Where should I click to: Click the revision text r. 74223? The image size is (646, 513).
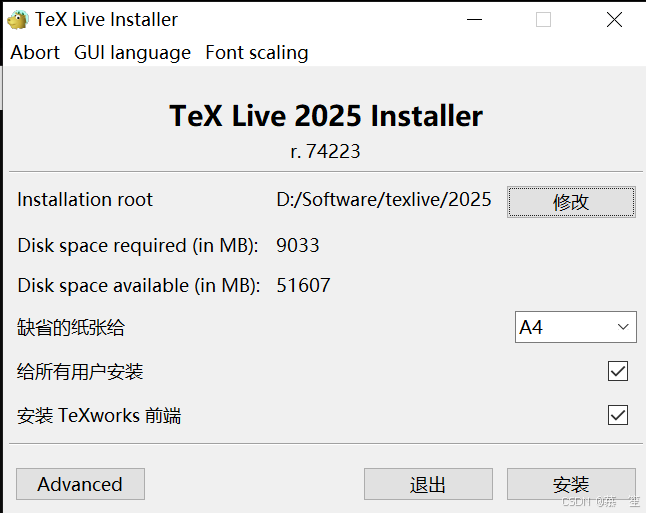click(325, 152)
